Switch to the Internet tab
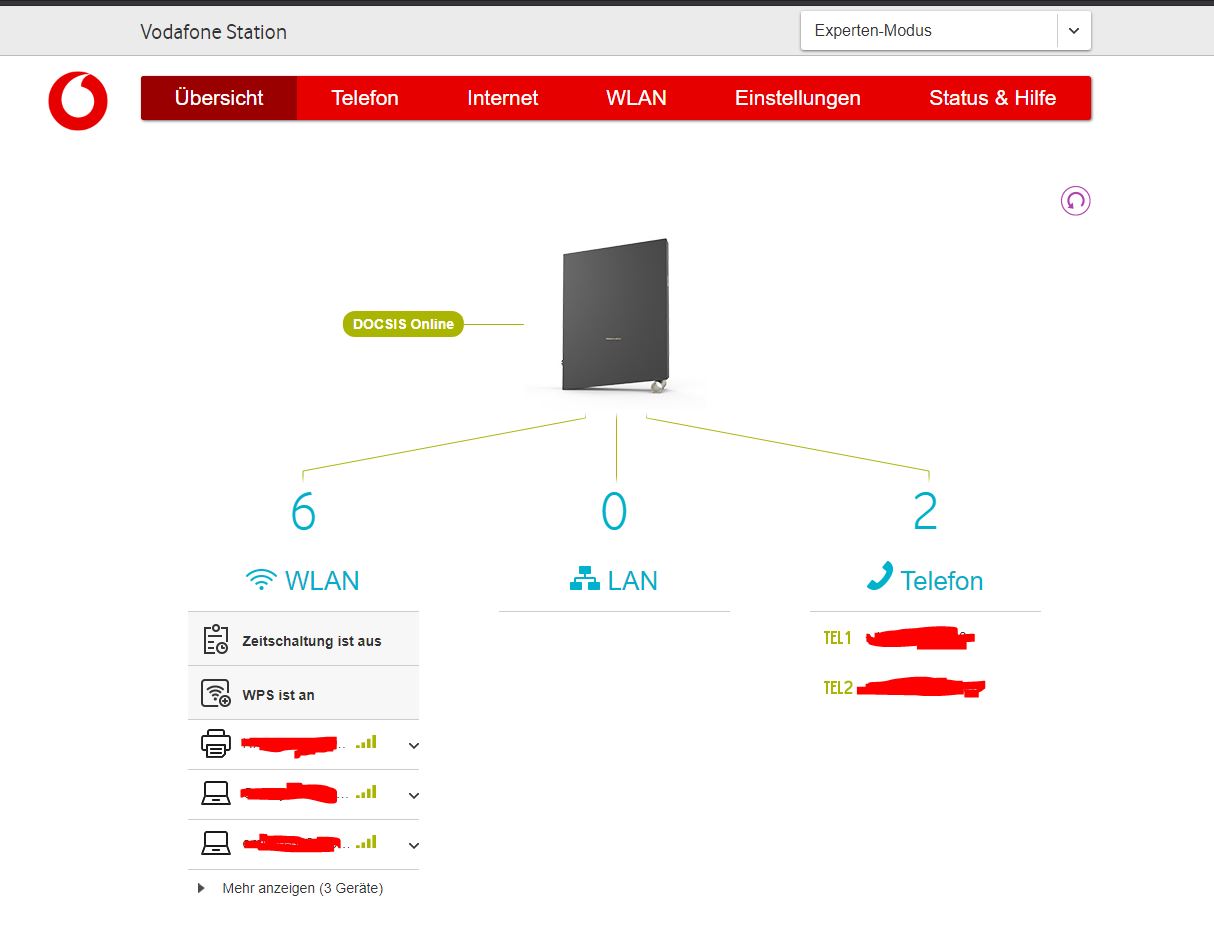This screenshot has width=1214, height=940. (x=503, y=98)
